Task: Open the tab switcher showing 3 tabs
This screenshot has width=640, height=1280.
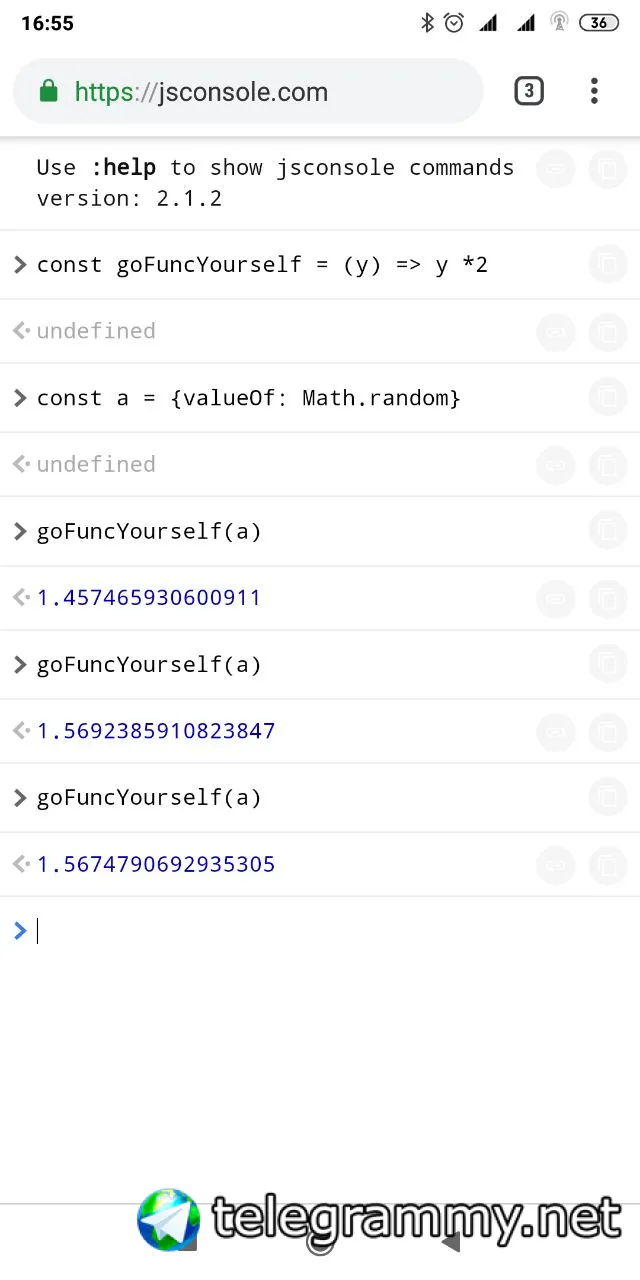Action: coord(529,92)
